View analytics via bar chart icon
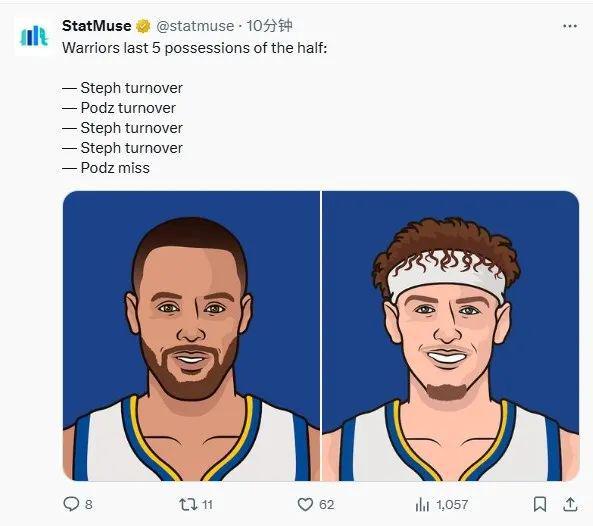Image resolution: width=593 pixels, height=526 pixels. tap(422, 504)
